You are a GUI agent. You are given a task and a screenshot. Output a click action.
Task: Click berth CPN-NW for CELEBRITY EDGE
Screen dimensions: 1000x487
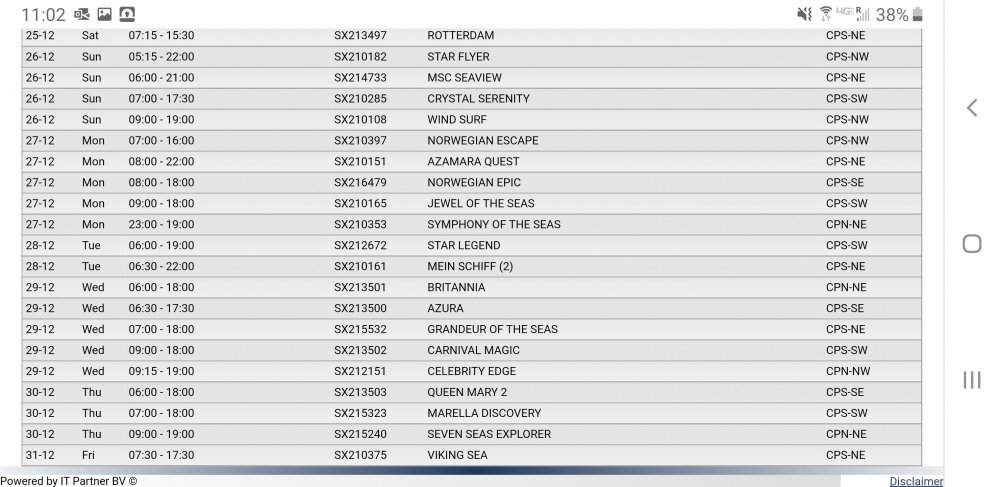coord(848,371)
